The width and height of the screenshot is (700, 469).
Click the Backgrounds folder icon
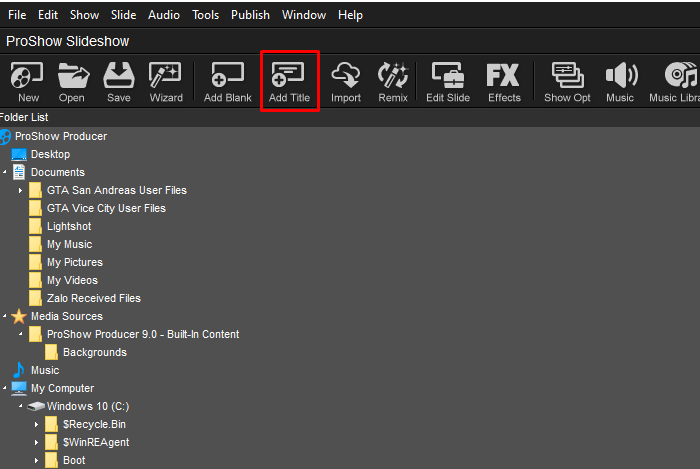[x=51, y=353]
